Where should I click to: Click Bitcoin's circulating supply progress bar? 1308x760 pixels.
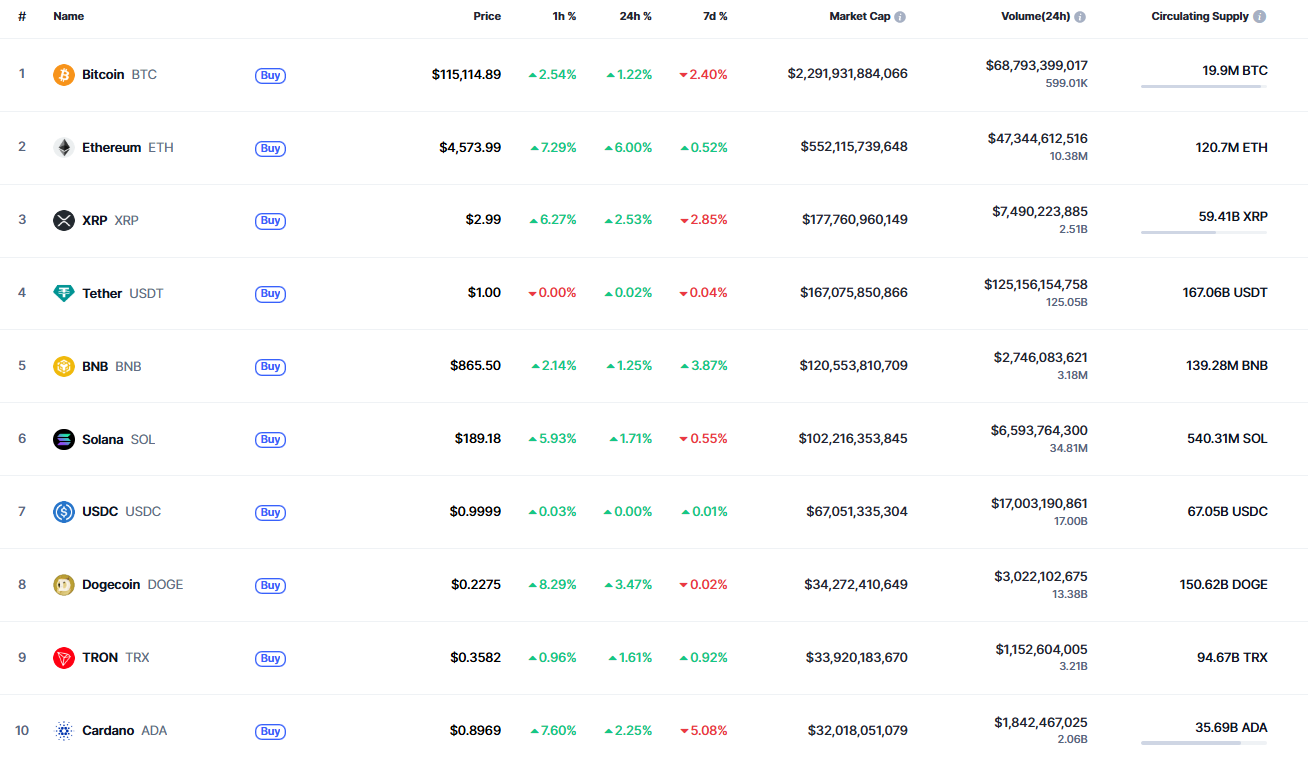[1204, 87]
